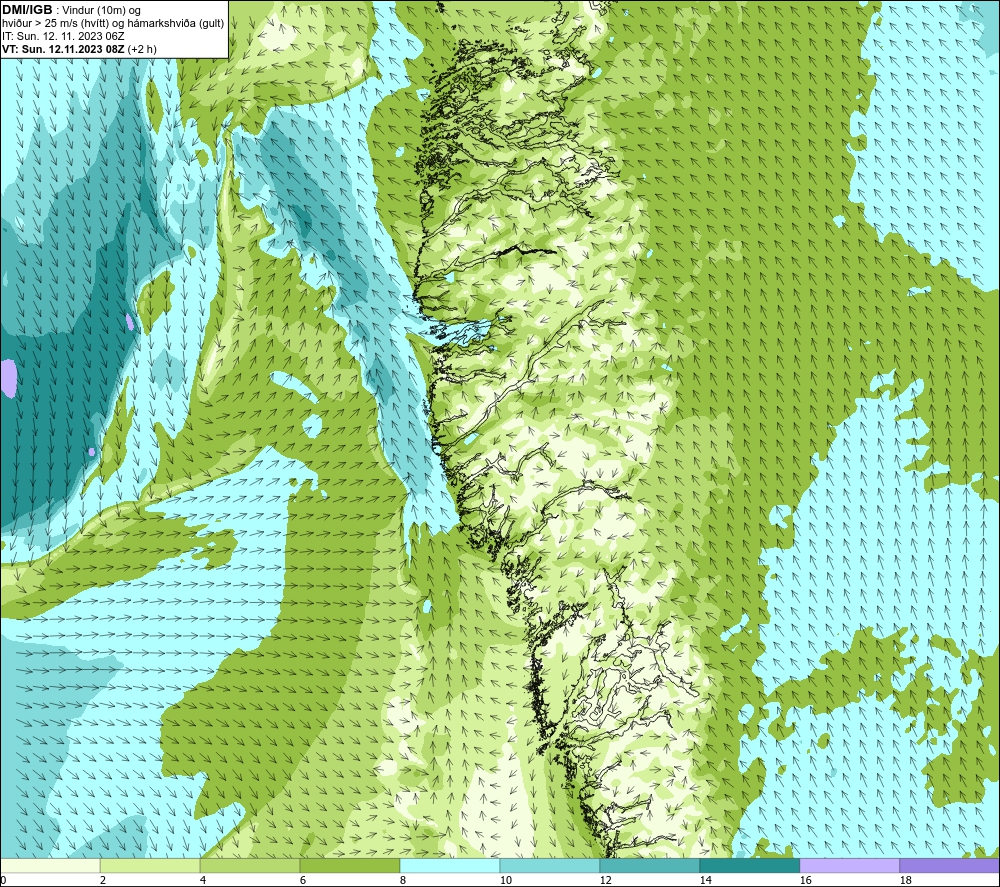Select the 10–12 m/s teal legend swatch

tap(550, 865)
